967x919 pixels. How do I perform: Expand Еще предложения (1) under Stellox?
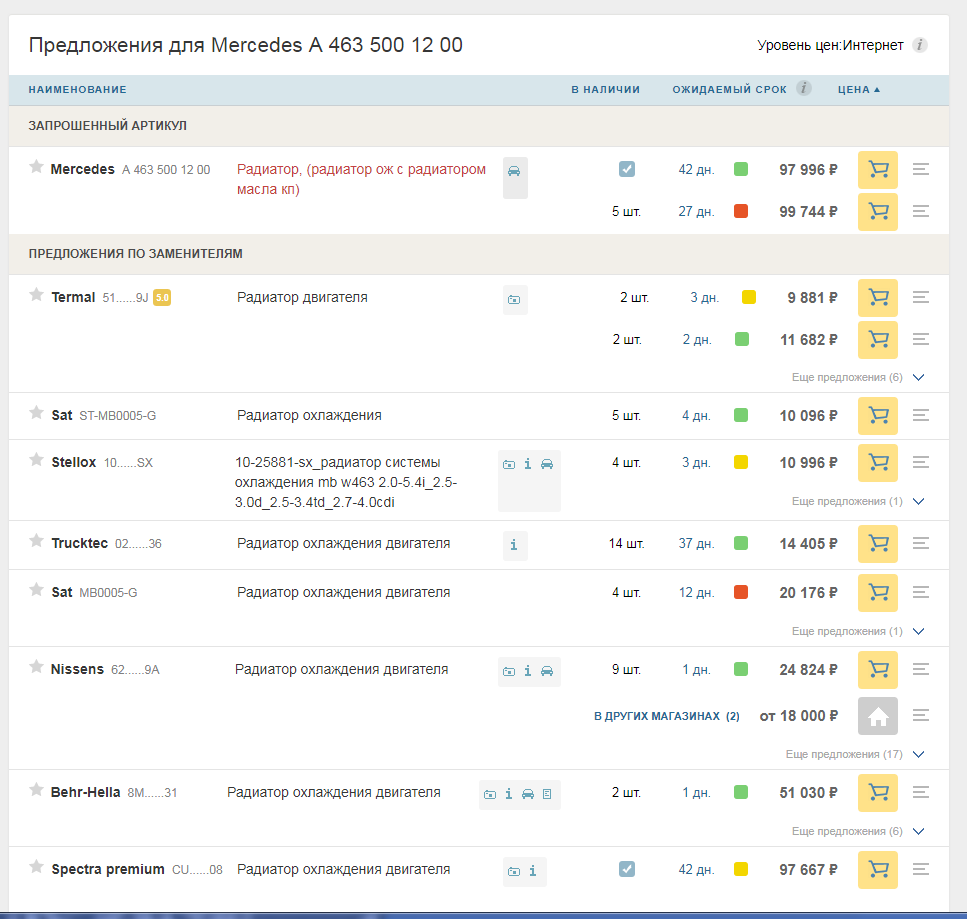858,501
